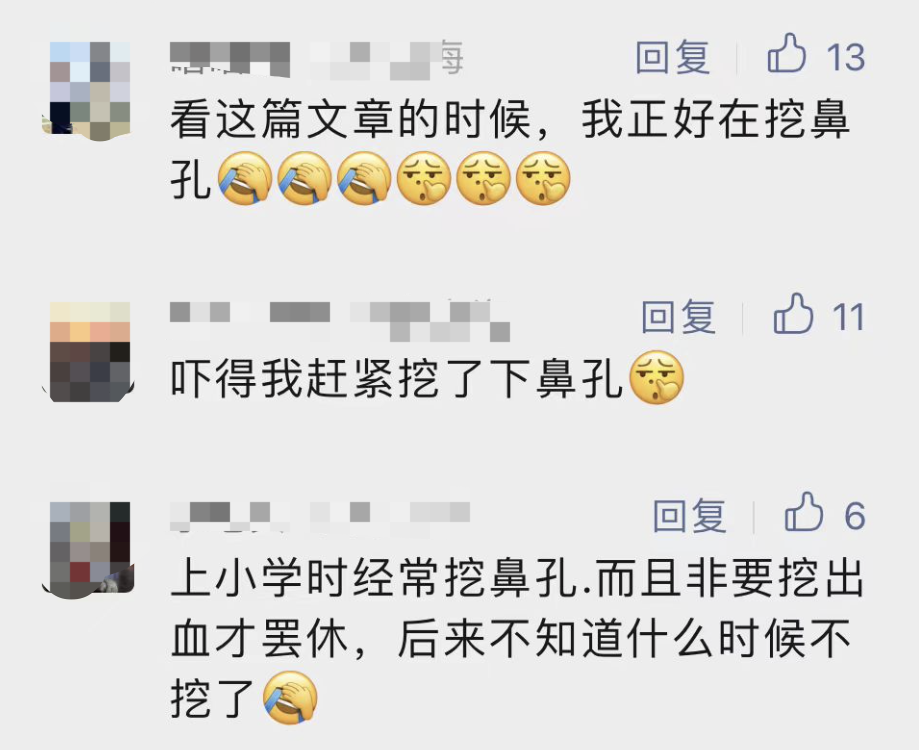Tap thumbs-up icon beside the 11 count
Screen dimensions: 920x750
[x=793, y=314]
